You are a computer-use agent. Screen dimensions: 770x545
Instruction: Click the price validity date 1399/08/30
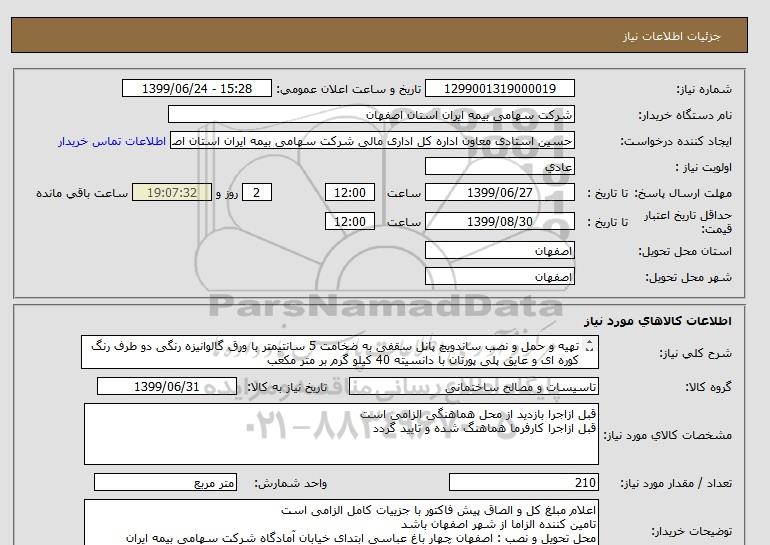coord(499,221)
